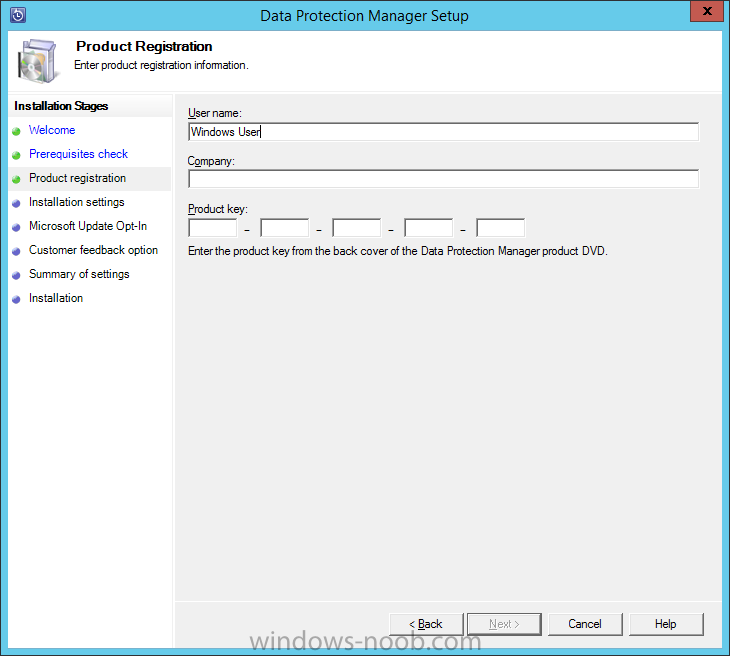Select the Microsoft Update Opt-In stage
730x656 pixels.
tap(88, 226)
